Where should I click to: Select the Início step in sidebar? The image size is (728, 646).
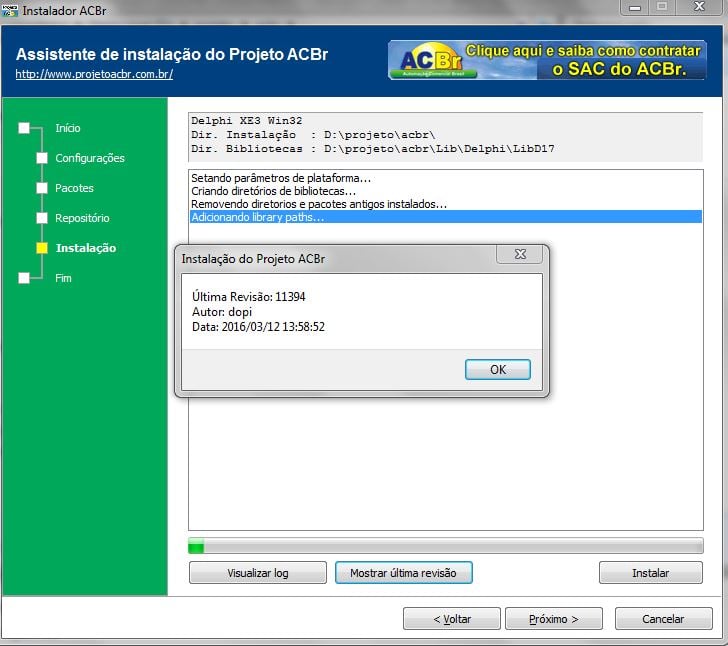click(x=68, y=128)
